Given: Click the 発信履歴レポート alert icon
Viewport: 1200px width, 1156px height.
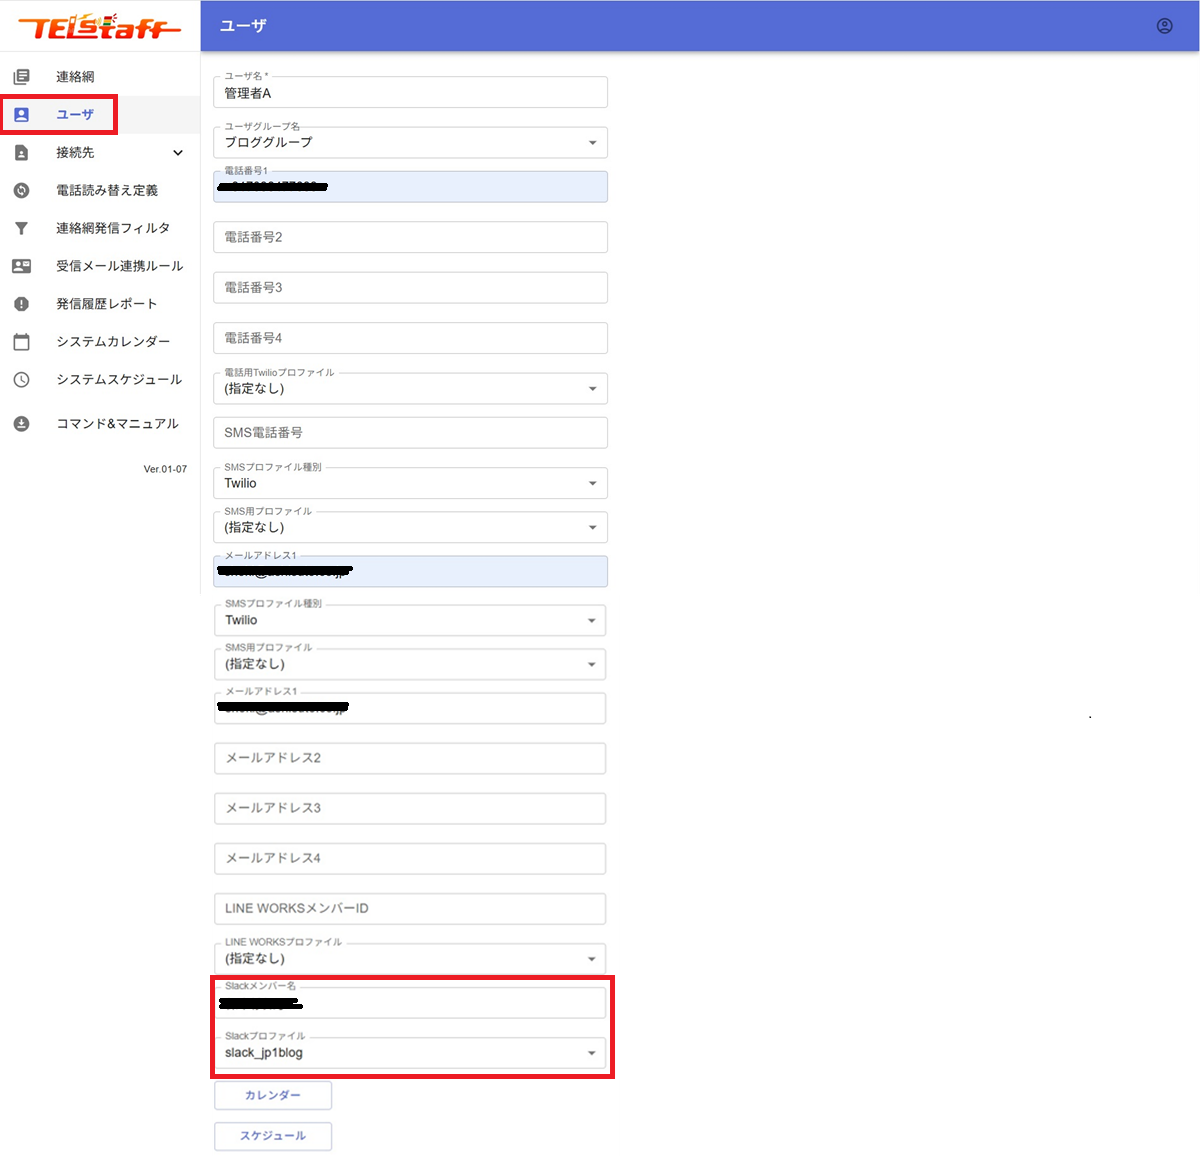Looking at the screenshot, I should coord(21,304).
